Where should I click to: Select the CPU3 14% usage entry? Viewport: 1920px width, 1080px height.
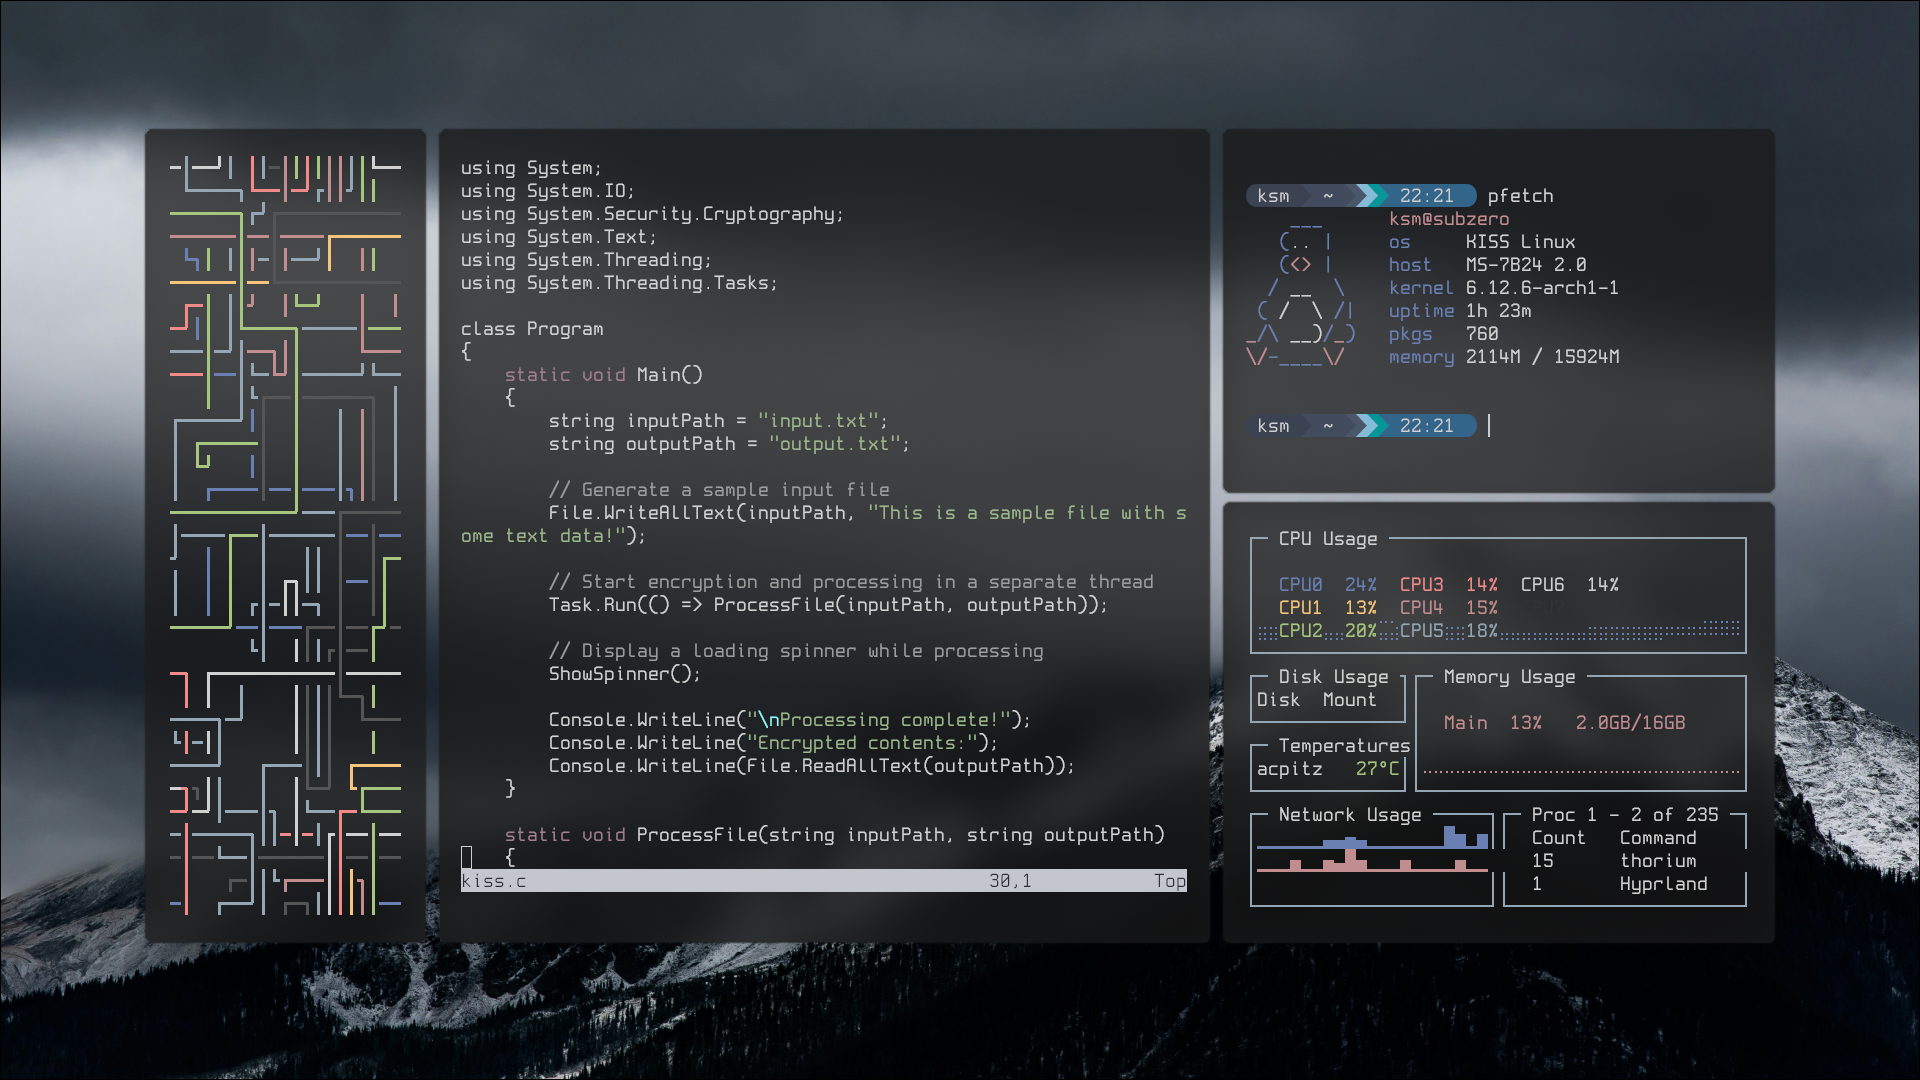(1448, 585)
